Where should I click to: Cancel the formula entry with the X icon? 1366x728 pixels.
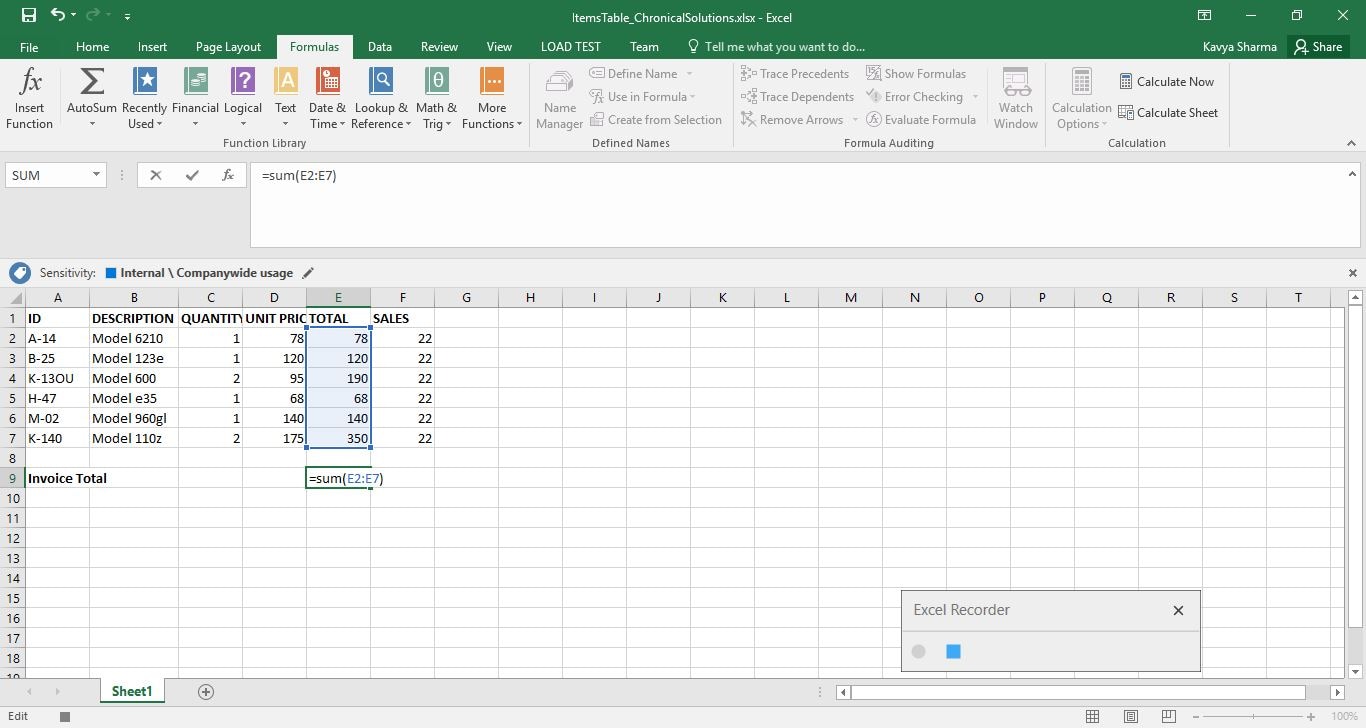(x=155, y=175)
